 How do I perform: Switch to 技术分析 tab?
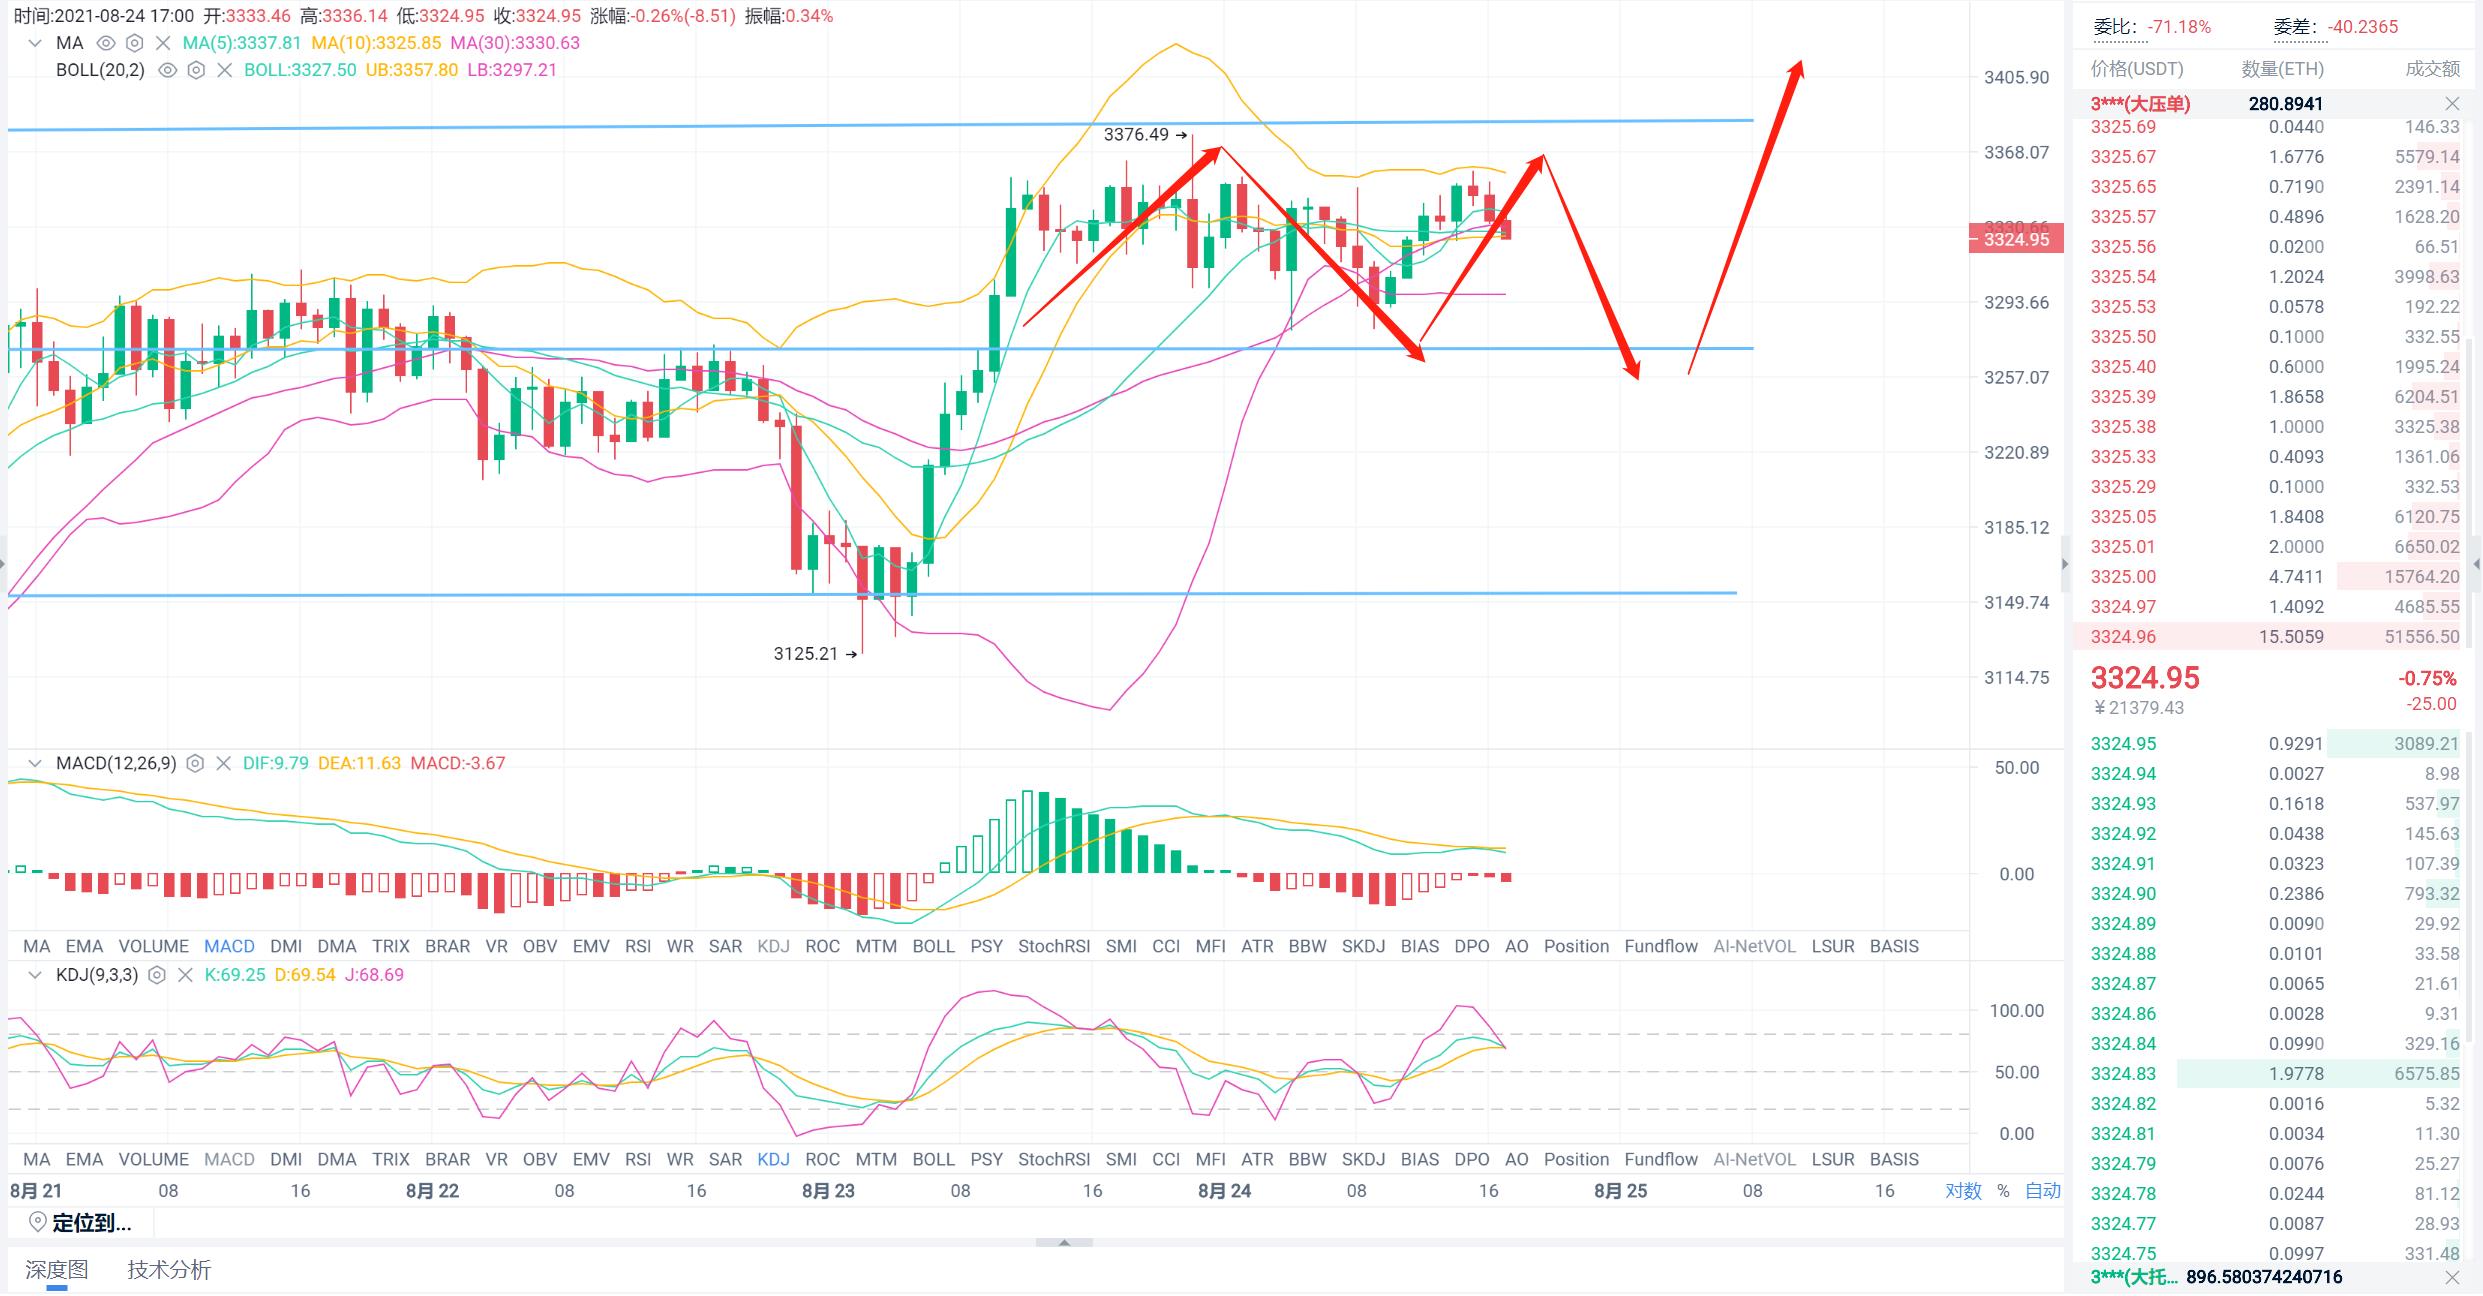pos(169,1270)
